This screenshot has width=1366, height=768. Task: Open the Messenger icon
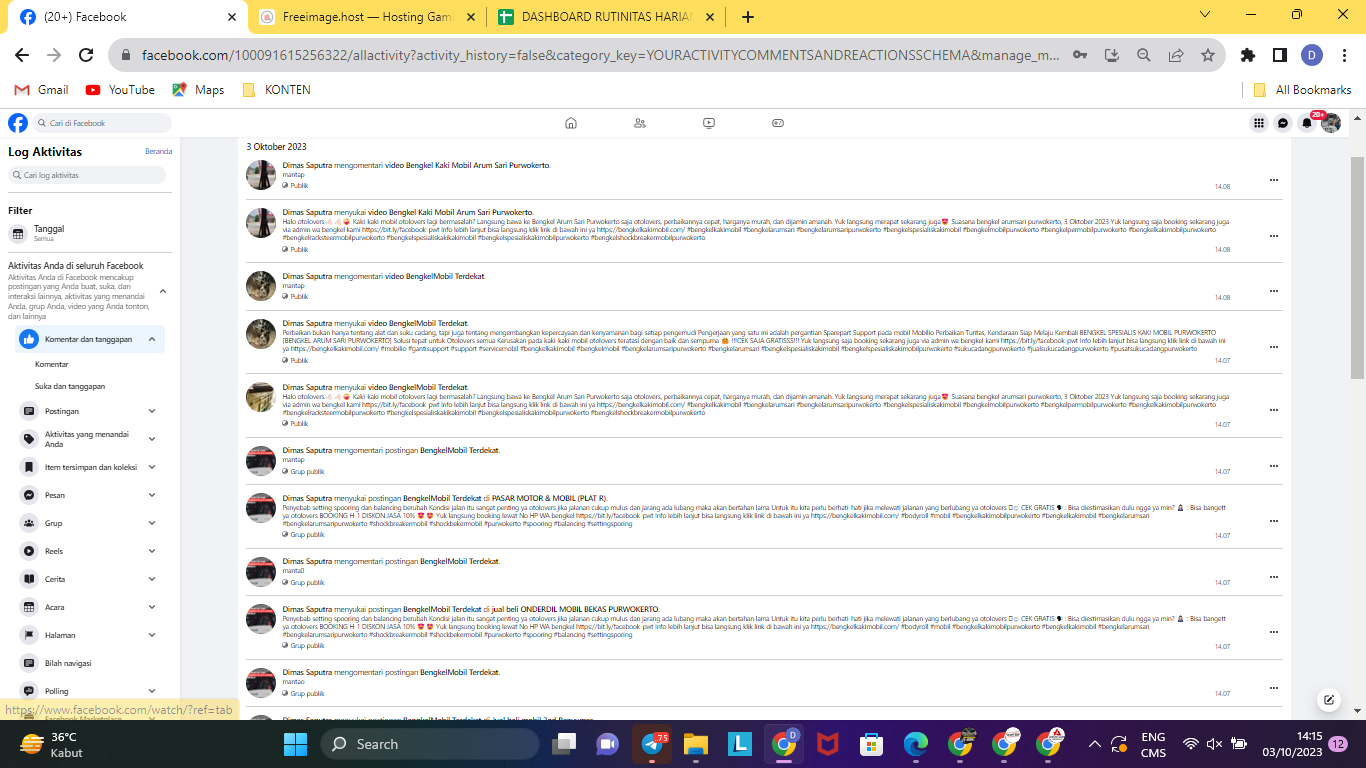click(1283, 123)
